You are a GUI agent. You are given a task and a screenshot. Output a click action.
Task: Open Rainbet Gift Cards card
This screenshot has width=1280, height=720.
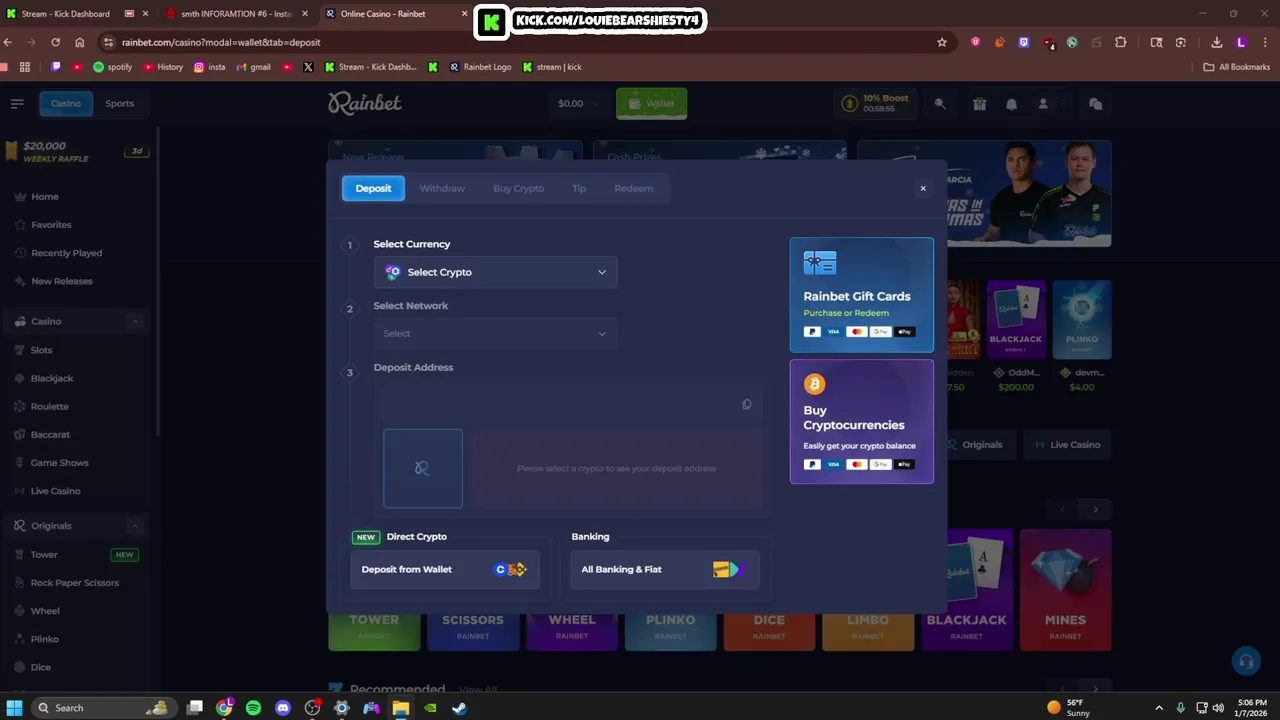[862, 295]
